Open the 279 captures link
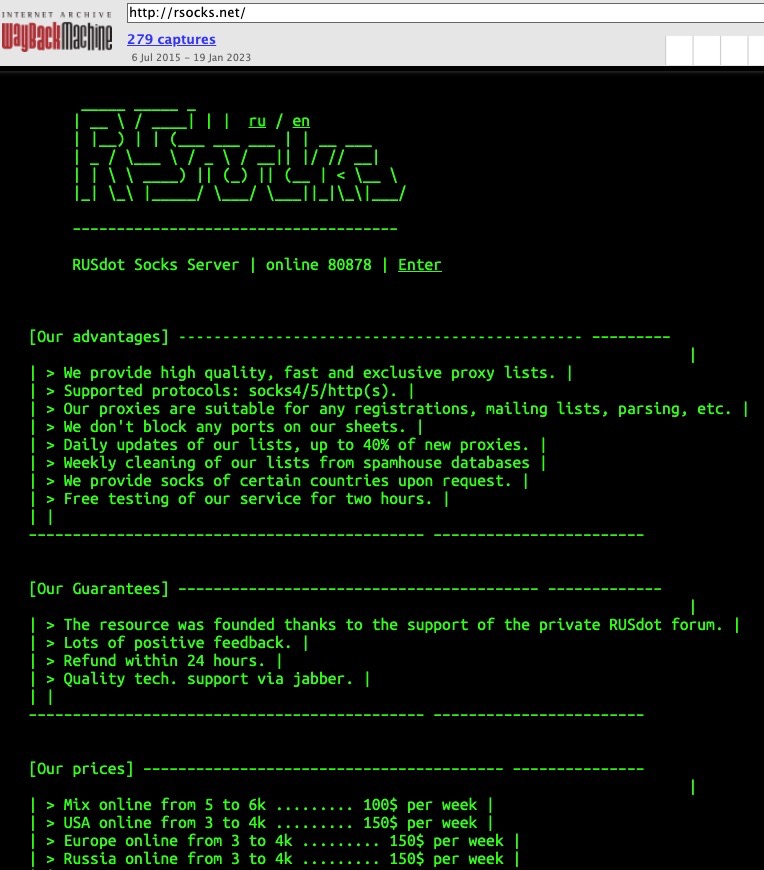Screen dimensions: 764x870 171,39
